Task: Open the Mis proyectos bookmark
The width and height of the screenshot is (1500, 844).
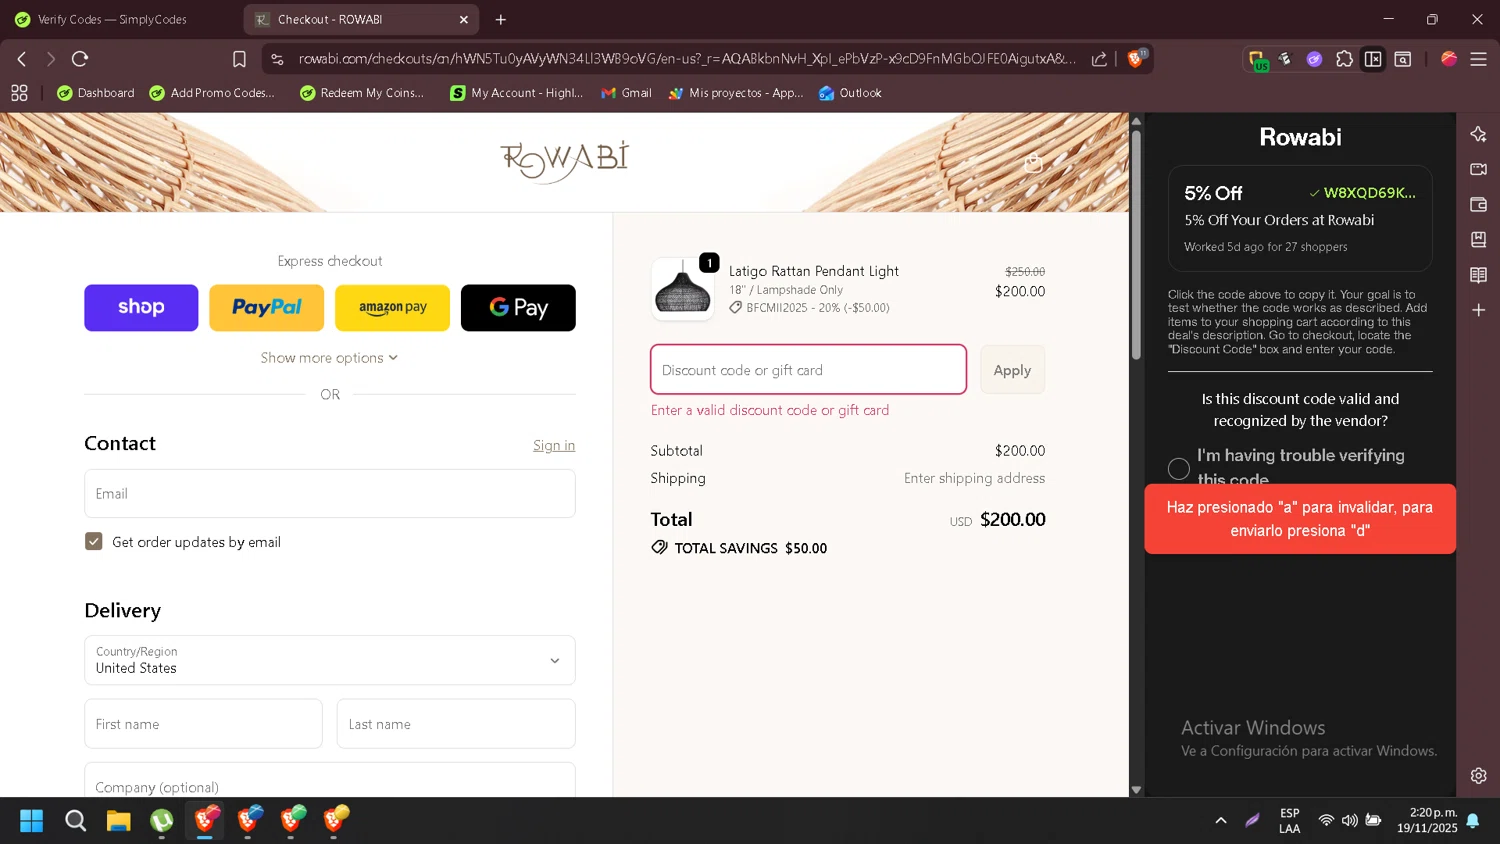Action: tap(736, 93)
